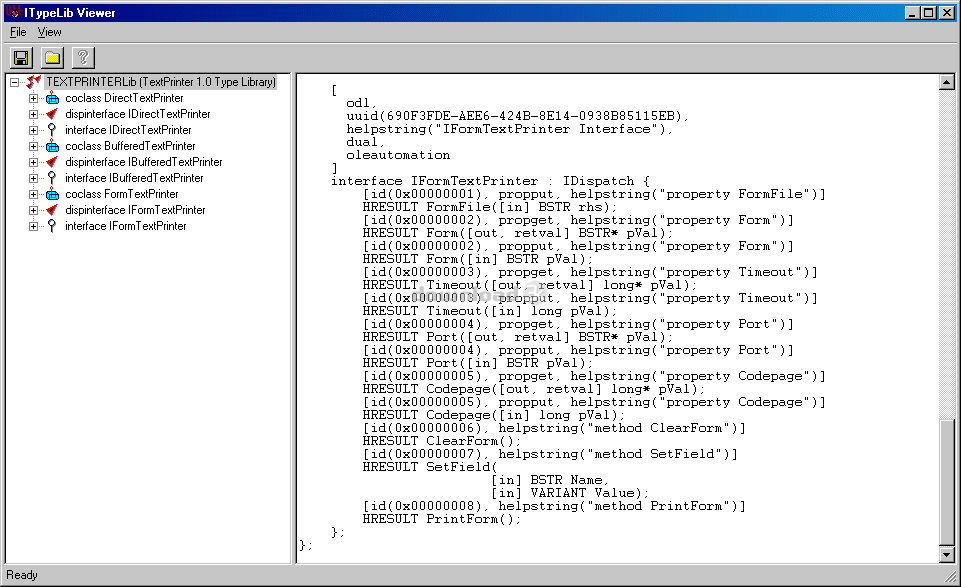This screenshot has width=961, height=587.
Task: Click the code pane scroll up arrow
Action: [x=946, y=82]
